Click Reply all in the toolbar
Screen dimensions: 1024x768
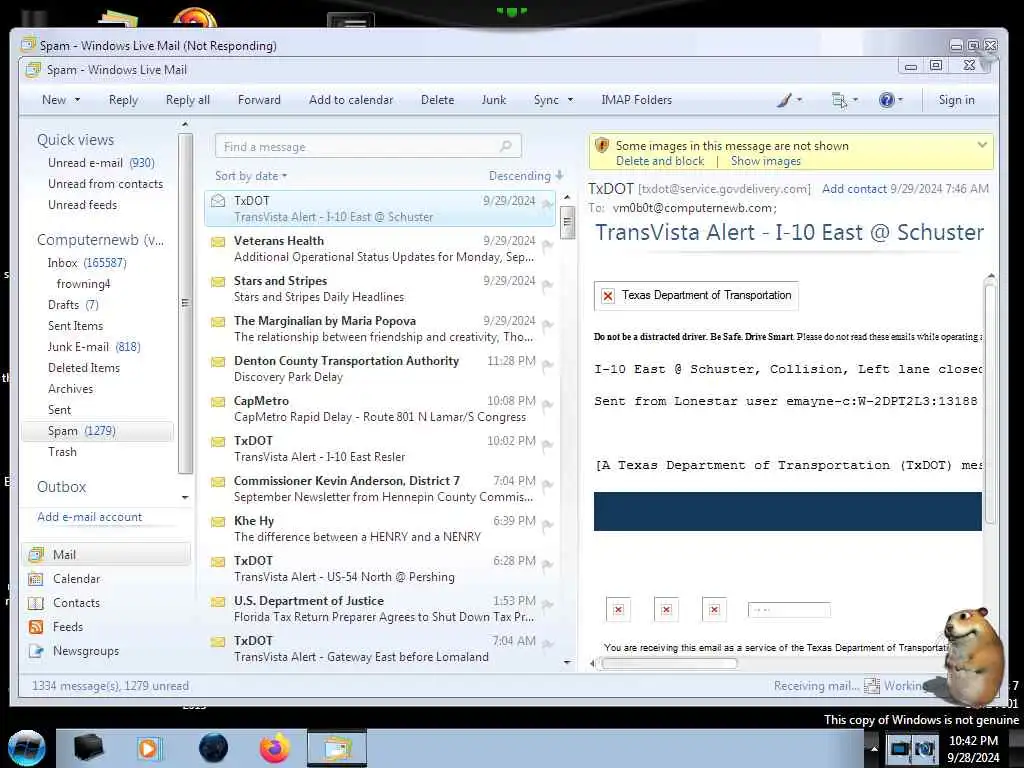(187, 100)
